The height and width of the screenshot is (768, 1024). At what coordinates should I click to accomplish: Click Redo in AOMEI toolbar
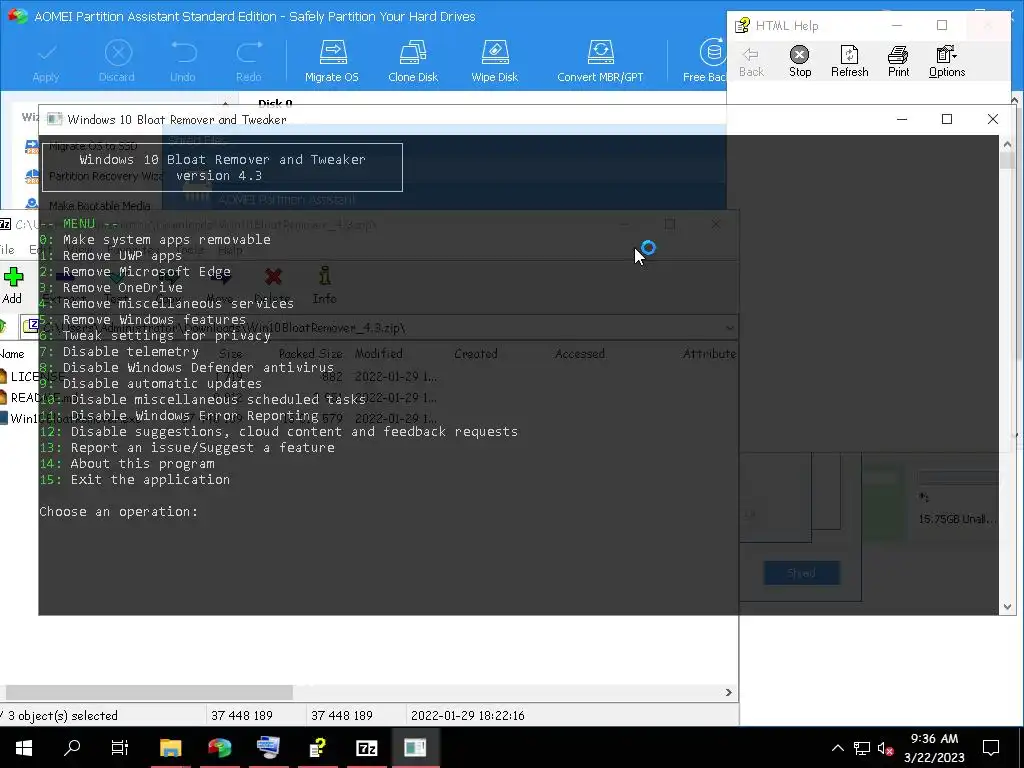coord(249,61)
